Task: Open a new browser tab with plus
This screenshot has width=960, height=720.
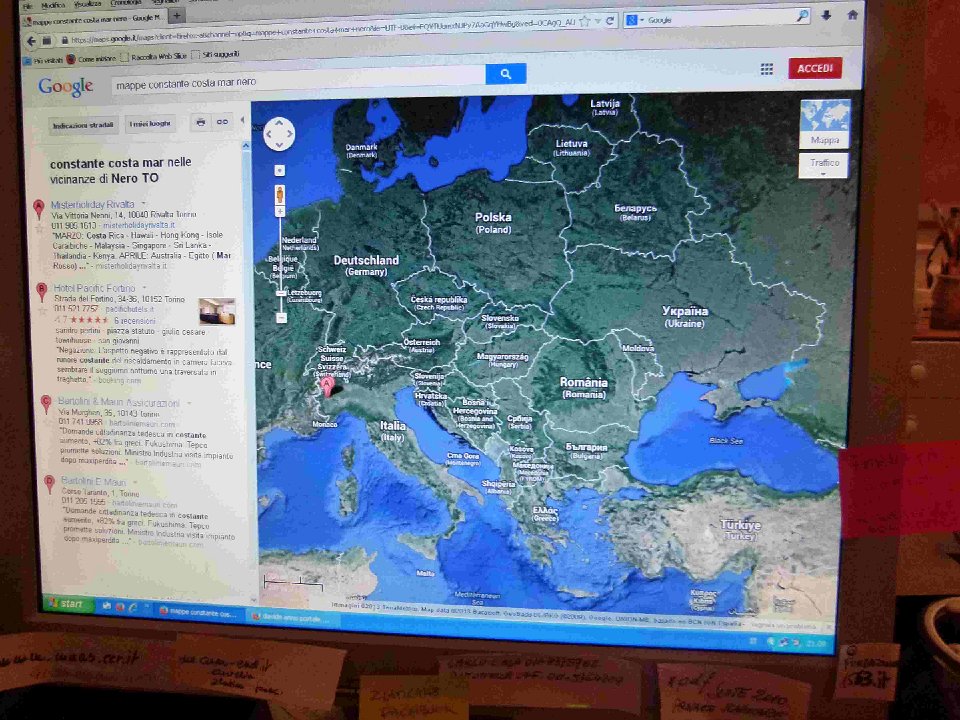Action: 176,16
